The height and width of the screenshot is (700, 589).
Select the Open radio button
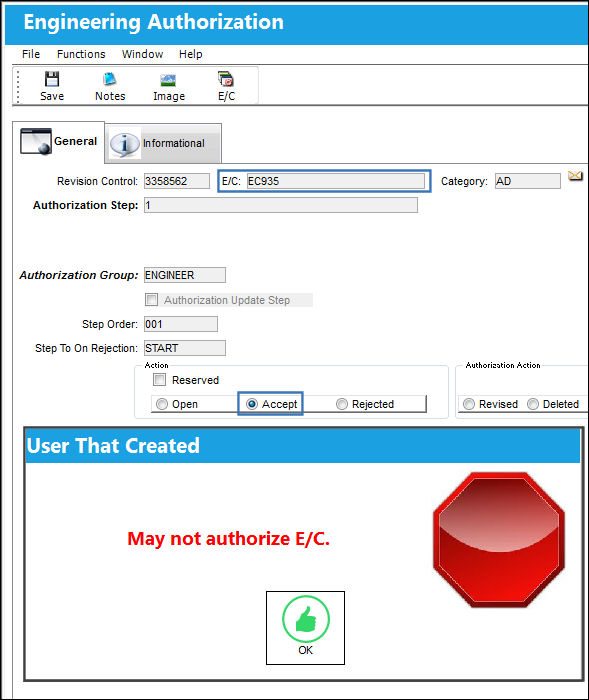[162, 404]
